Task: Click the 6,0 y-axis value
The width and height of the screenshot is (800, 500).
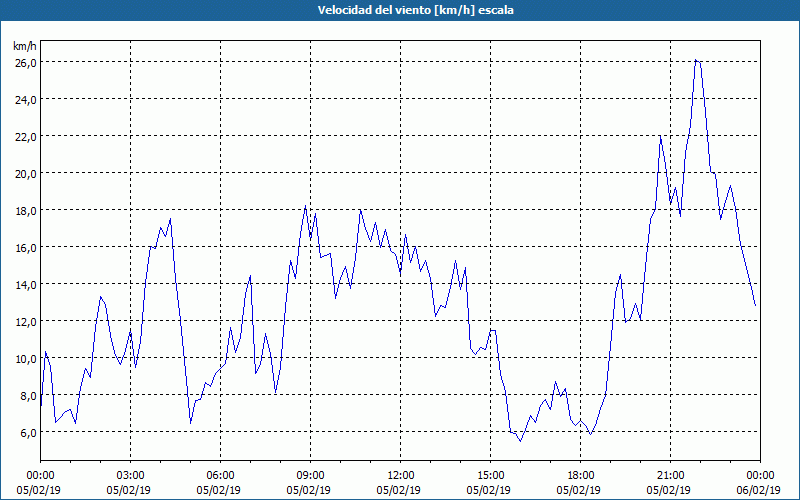Action: [28, 433]
